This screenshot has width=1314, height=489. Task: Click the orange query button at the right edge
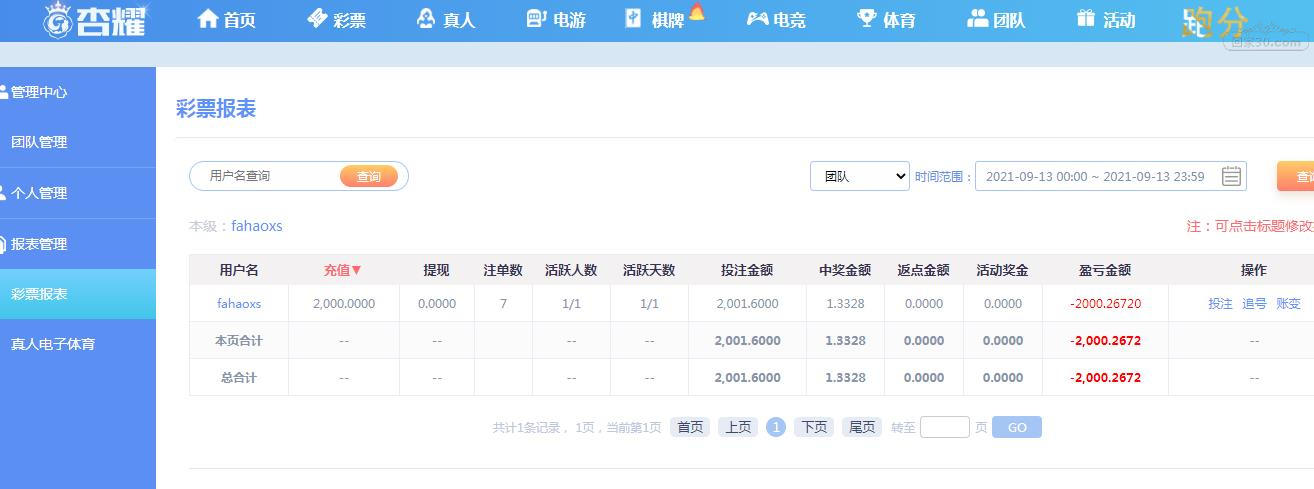(x=1296, y=176)
